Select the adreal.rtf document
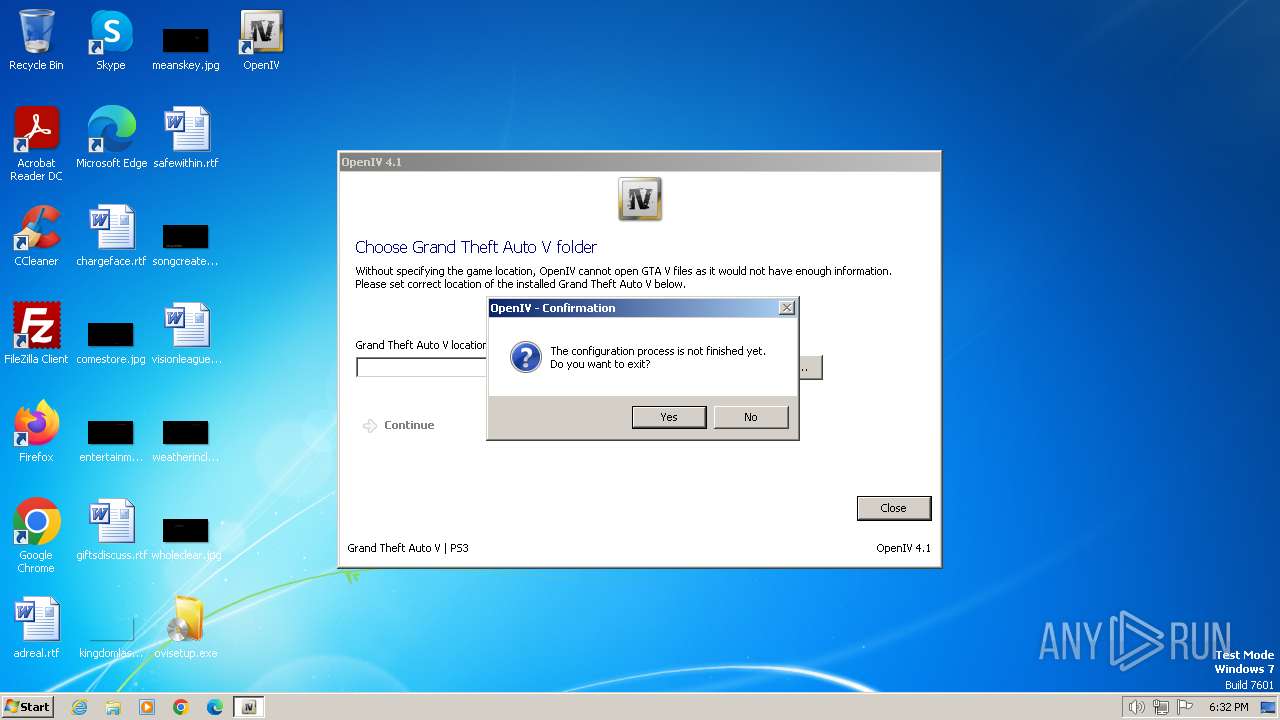 36,629
